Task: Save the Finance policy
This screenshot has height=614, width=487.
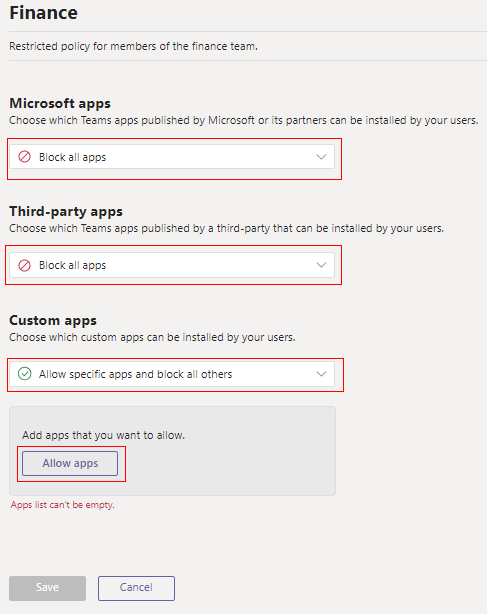Action: 47,588
